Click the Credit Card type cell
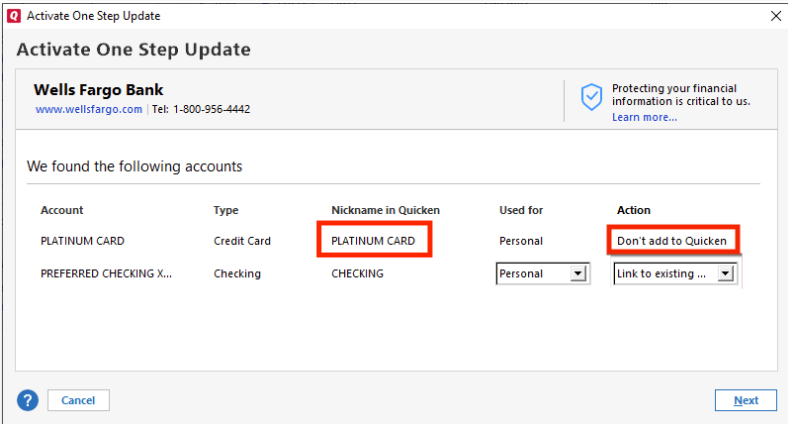This screenshot has width=788, height=424. tap(242, 241)
